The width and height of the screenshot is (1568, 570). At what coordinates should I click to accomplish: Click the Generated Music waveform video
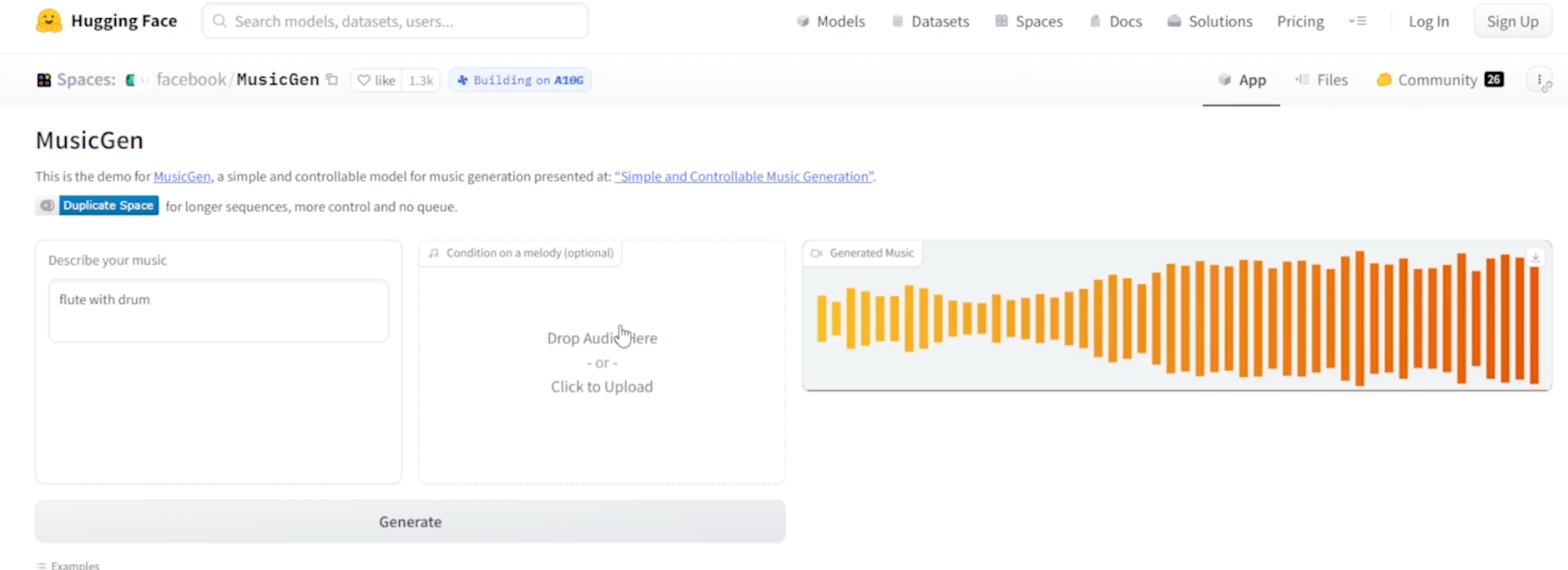(x=1177, y=318)
